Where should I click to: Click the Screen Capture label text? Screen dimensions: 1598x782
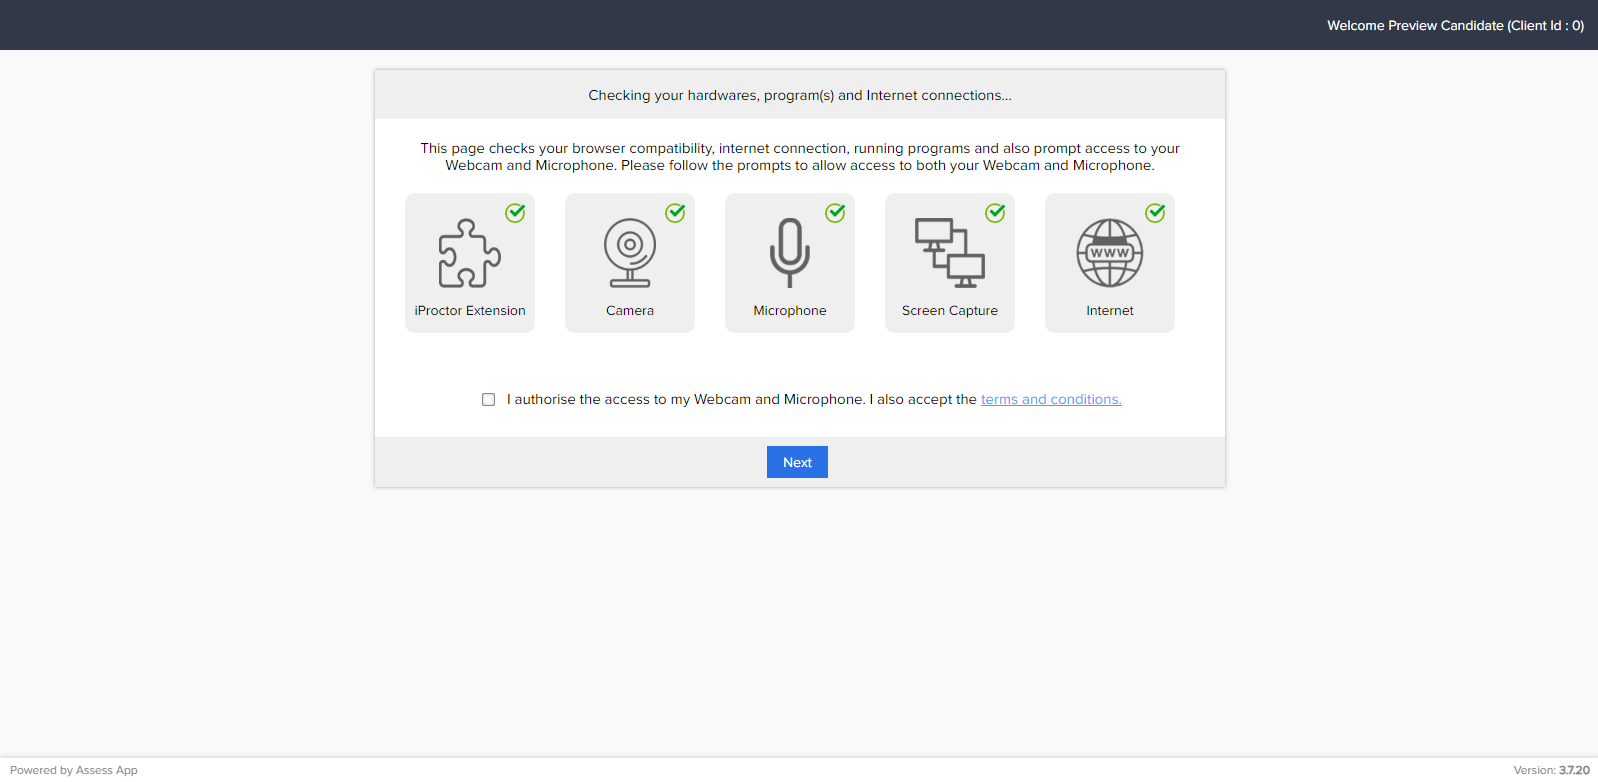[x=949, y=311]
